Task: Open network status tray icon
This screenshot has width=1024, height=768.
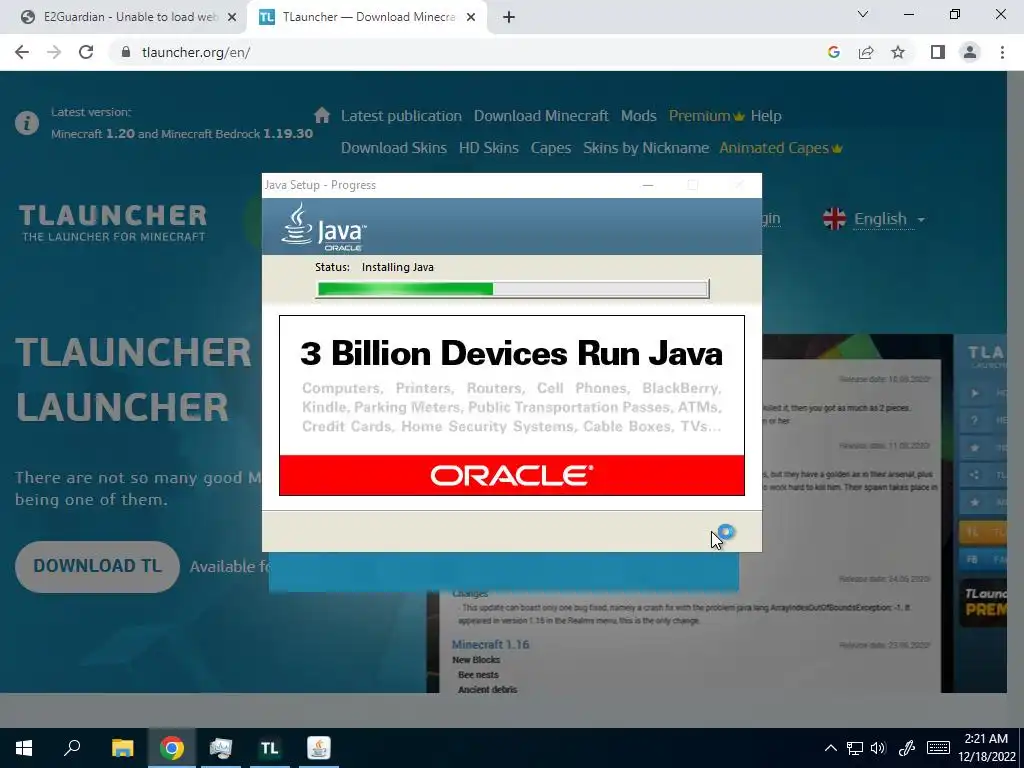Action: pos(855,748)
